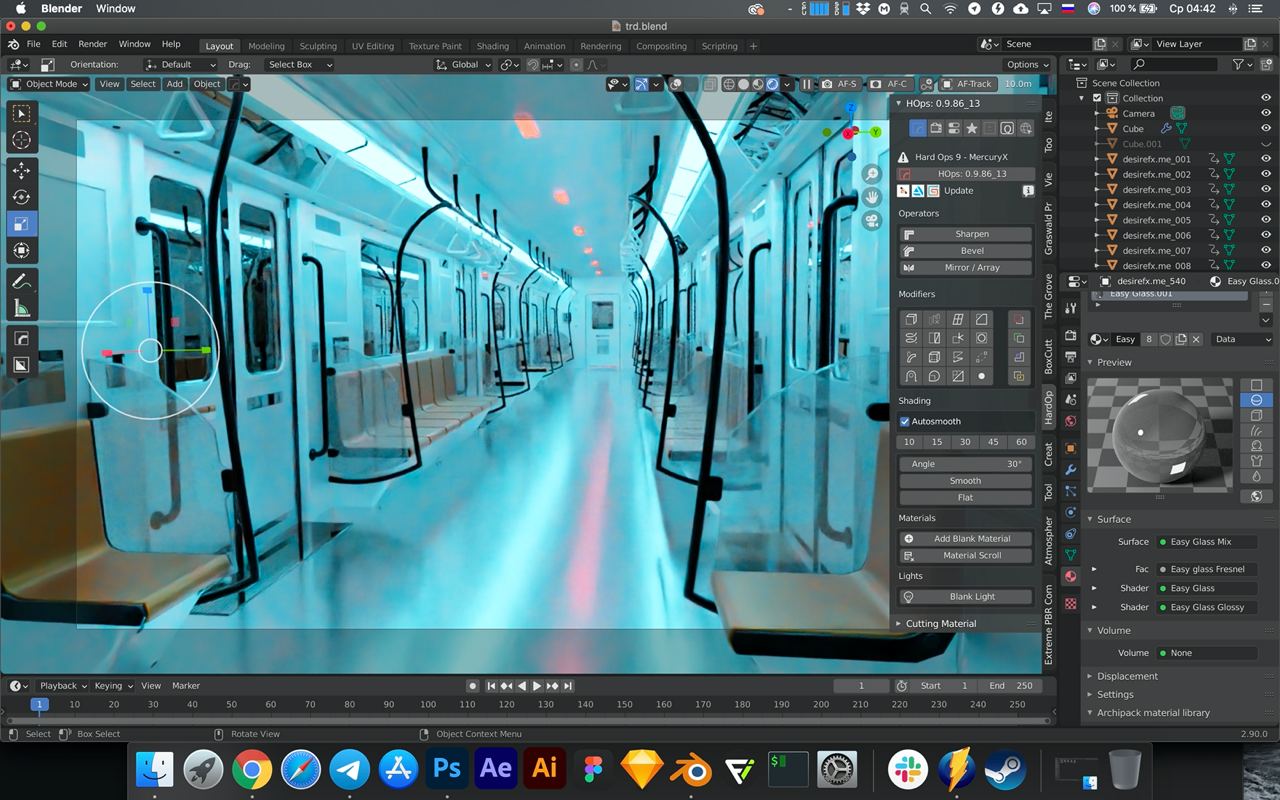Activate the 3D Cursor tool
The image size is (1280, 800).
[x=21, y=140]
